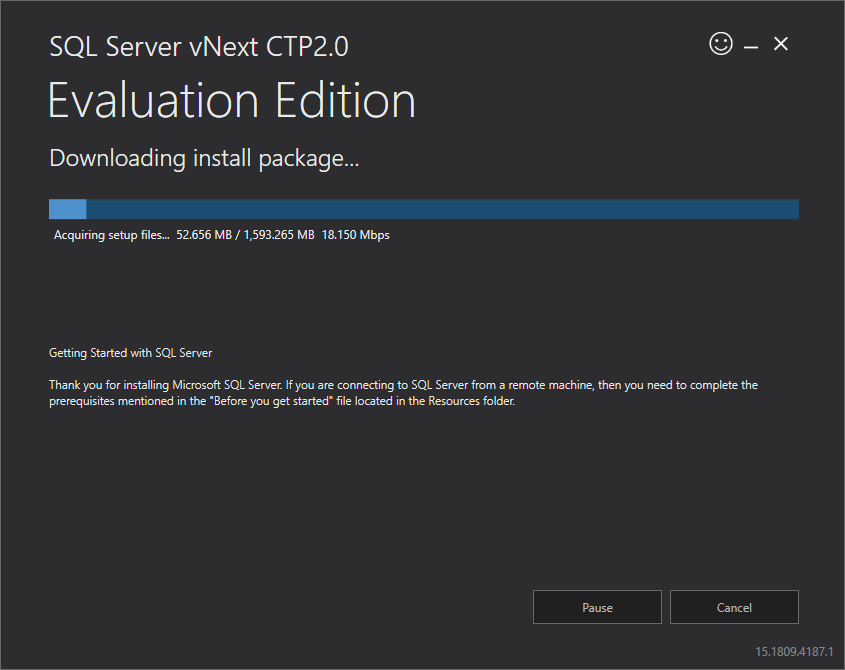The image size is (845, 670).
Task: Click the Evaluation Edition heading
Action: [x=231, y=100]
